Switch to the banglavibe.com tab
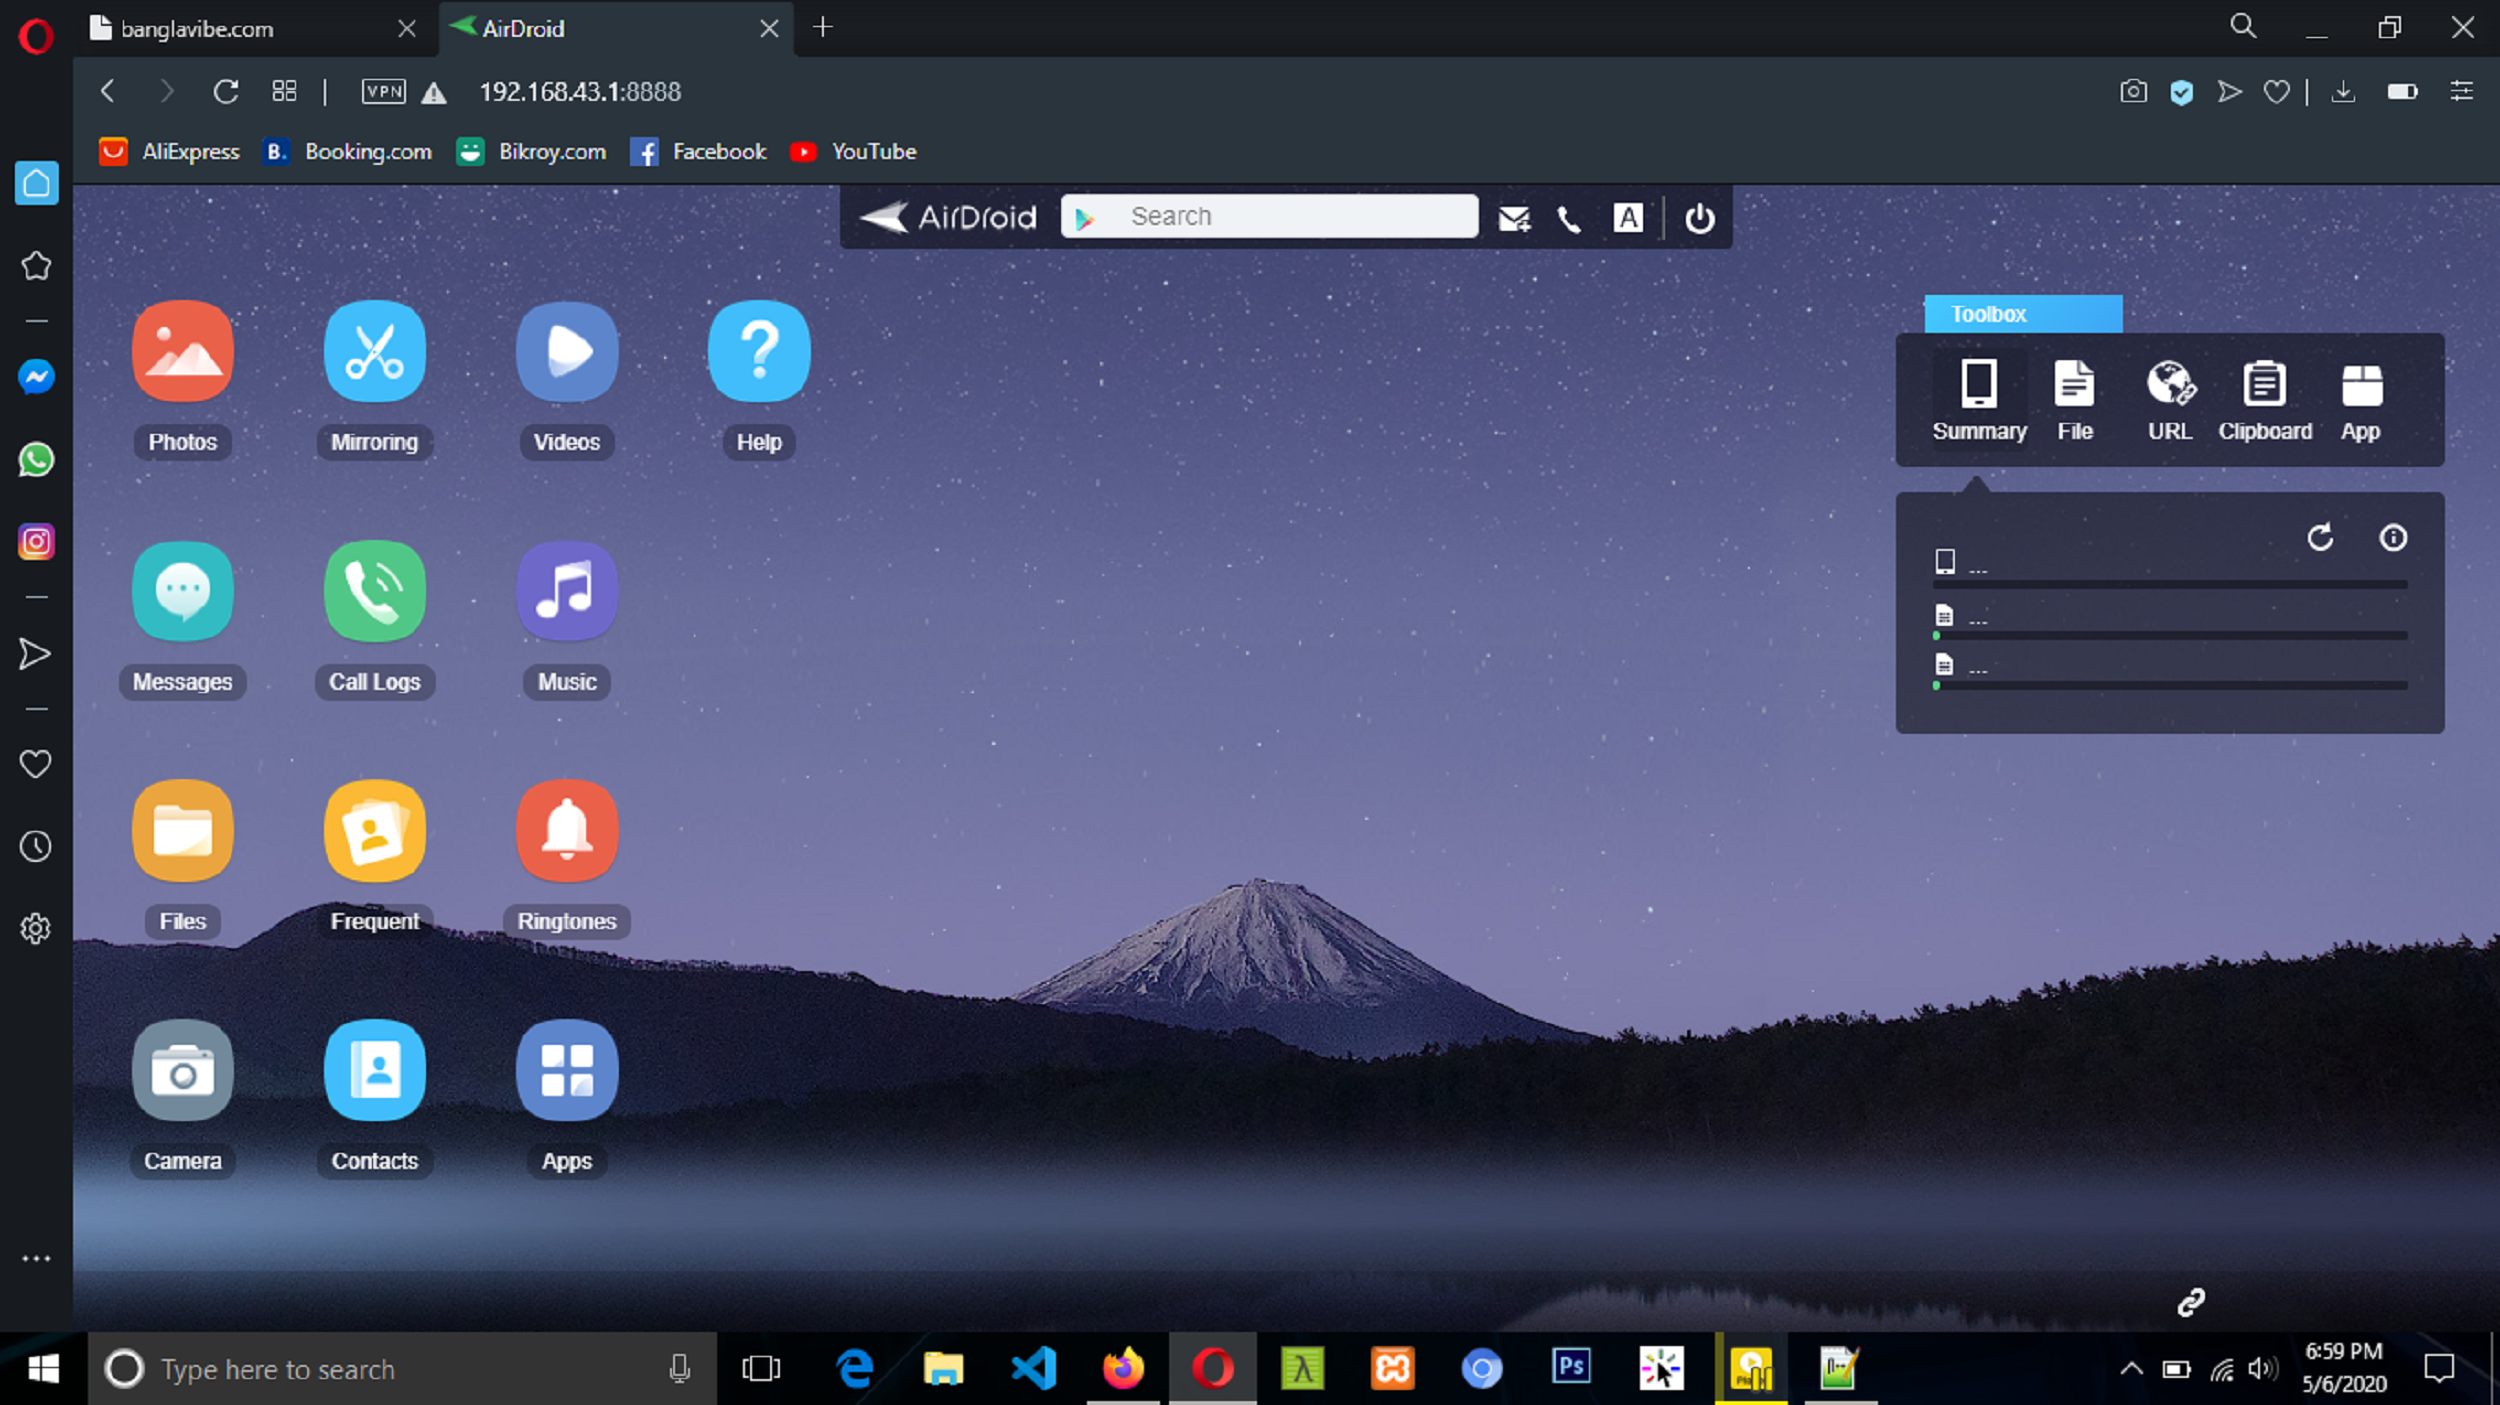This screenshot has width=2500, height=1405. pos(197,29)
